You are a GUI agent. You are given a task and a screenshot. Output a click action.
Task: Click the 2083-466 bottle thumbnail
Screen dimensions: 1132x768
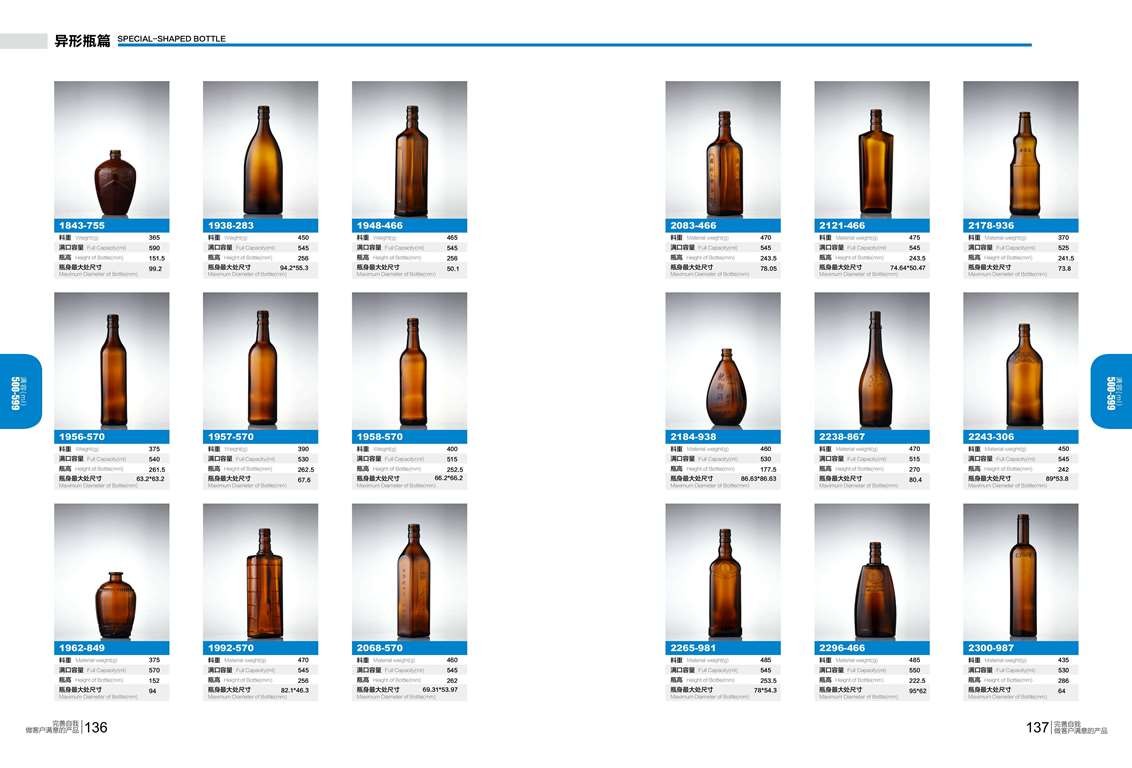723,149
